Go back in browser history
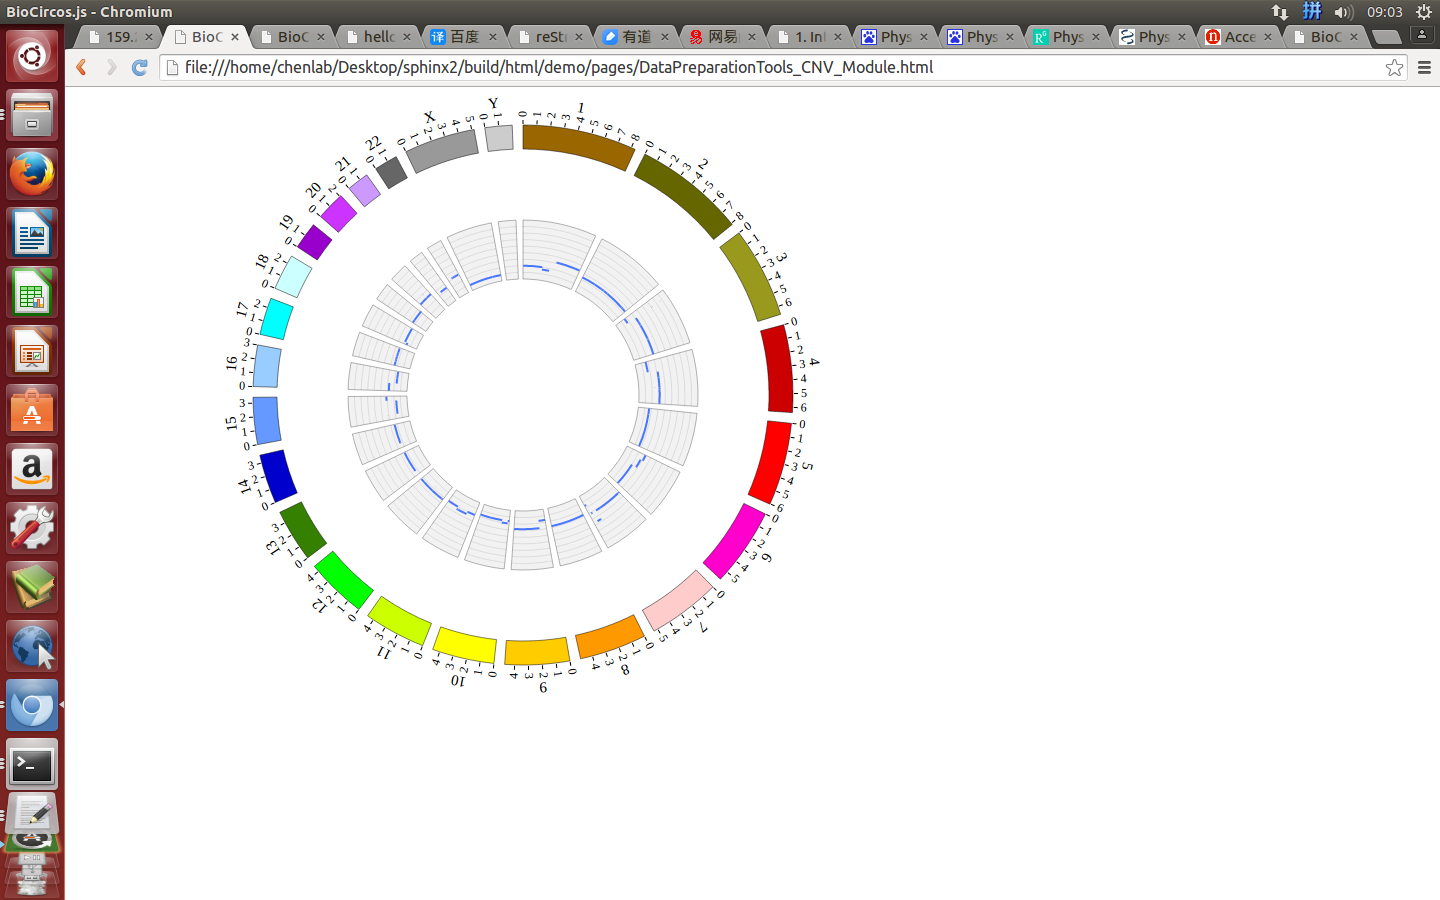Viewport: 1440px width, 900px height. [x=82, y=67]
